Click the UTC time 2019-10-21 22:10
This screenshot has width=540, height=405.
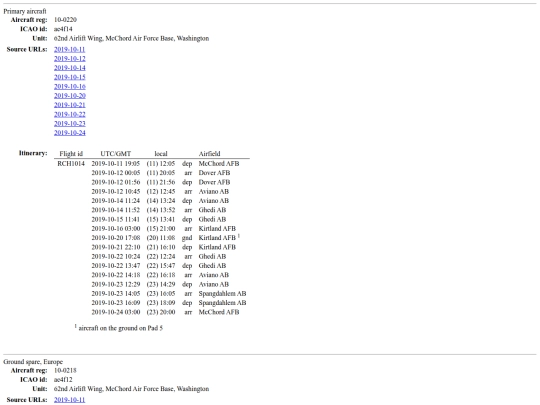click(116, 247)
